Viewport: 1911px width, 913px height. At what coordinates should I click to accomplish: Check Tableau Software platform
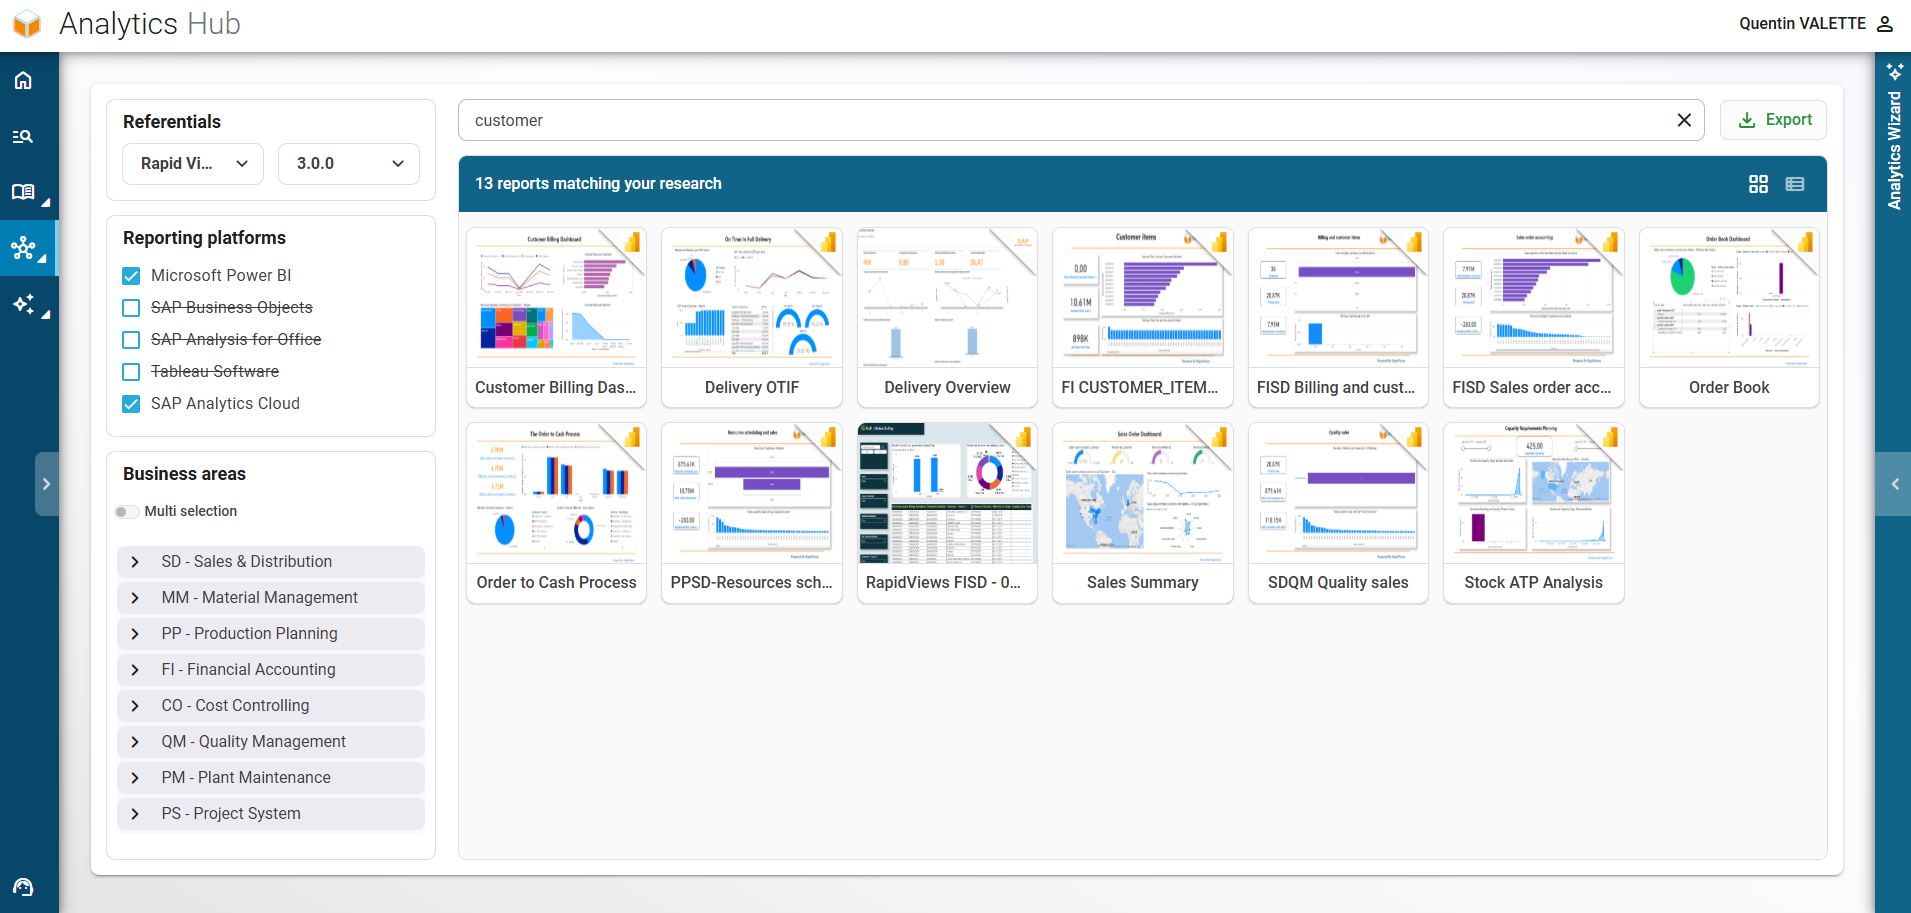(131, 372)
